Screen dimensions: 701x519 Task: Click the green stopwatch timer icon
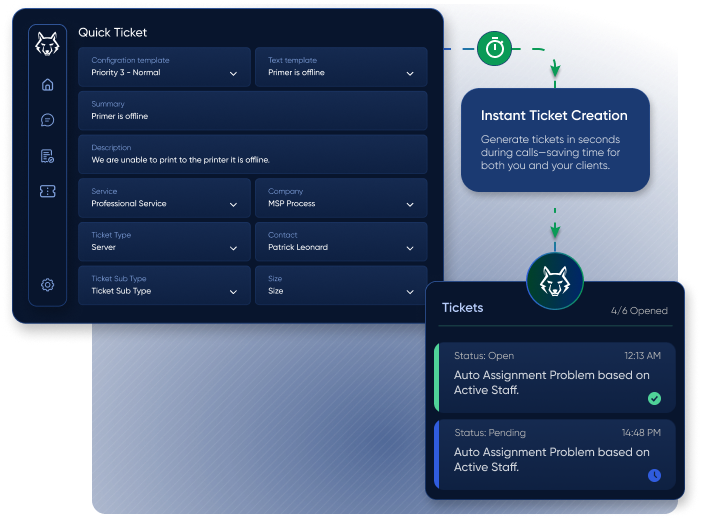(x=494, y=48)
